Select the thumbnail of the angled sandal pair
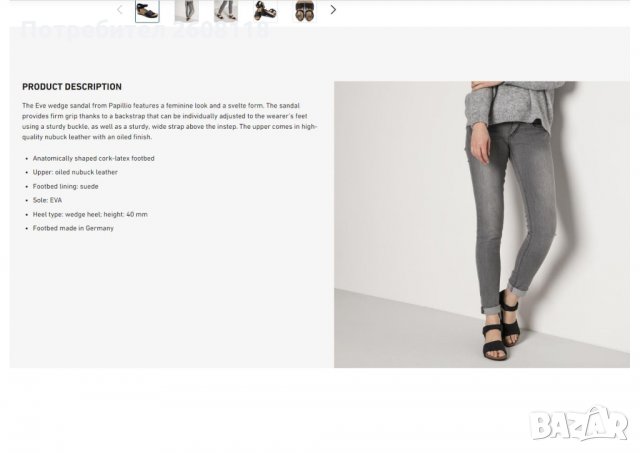This screenshot has width=640, height=453. pyautogui.click(x=265, y=11)
